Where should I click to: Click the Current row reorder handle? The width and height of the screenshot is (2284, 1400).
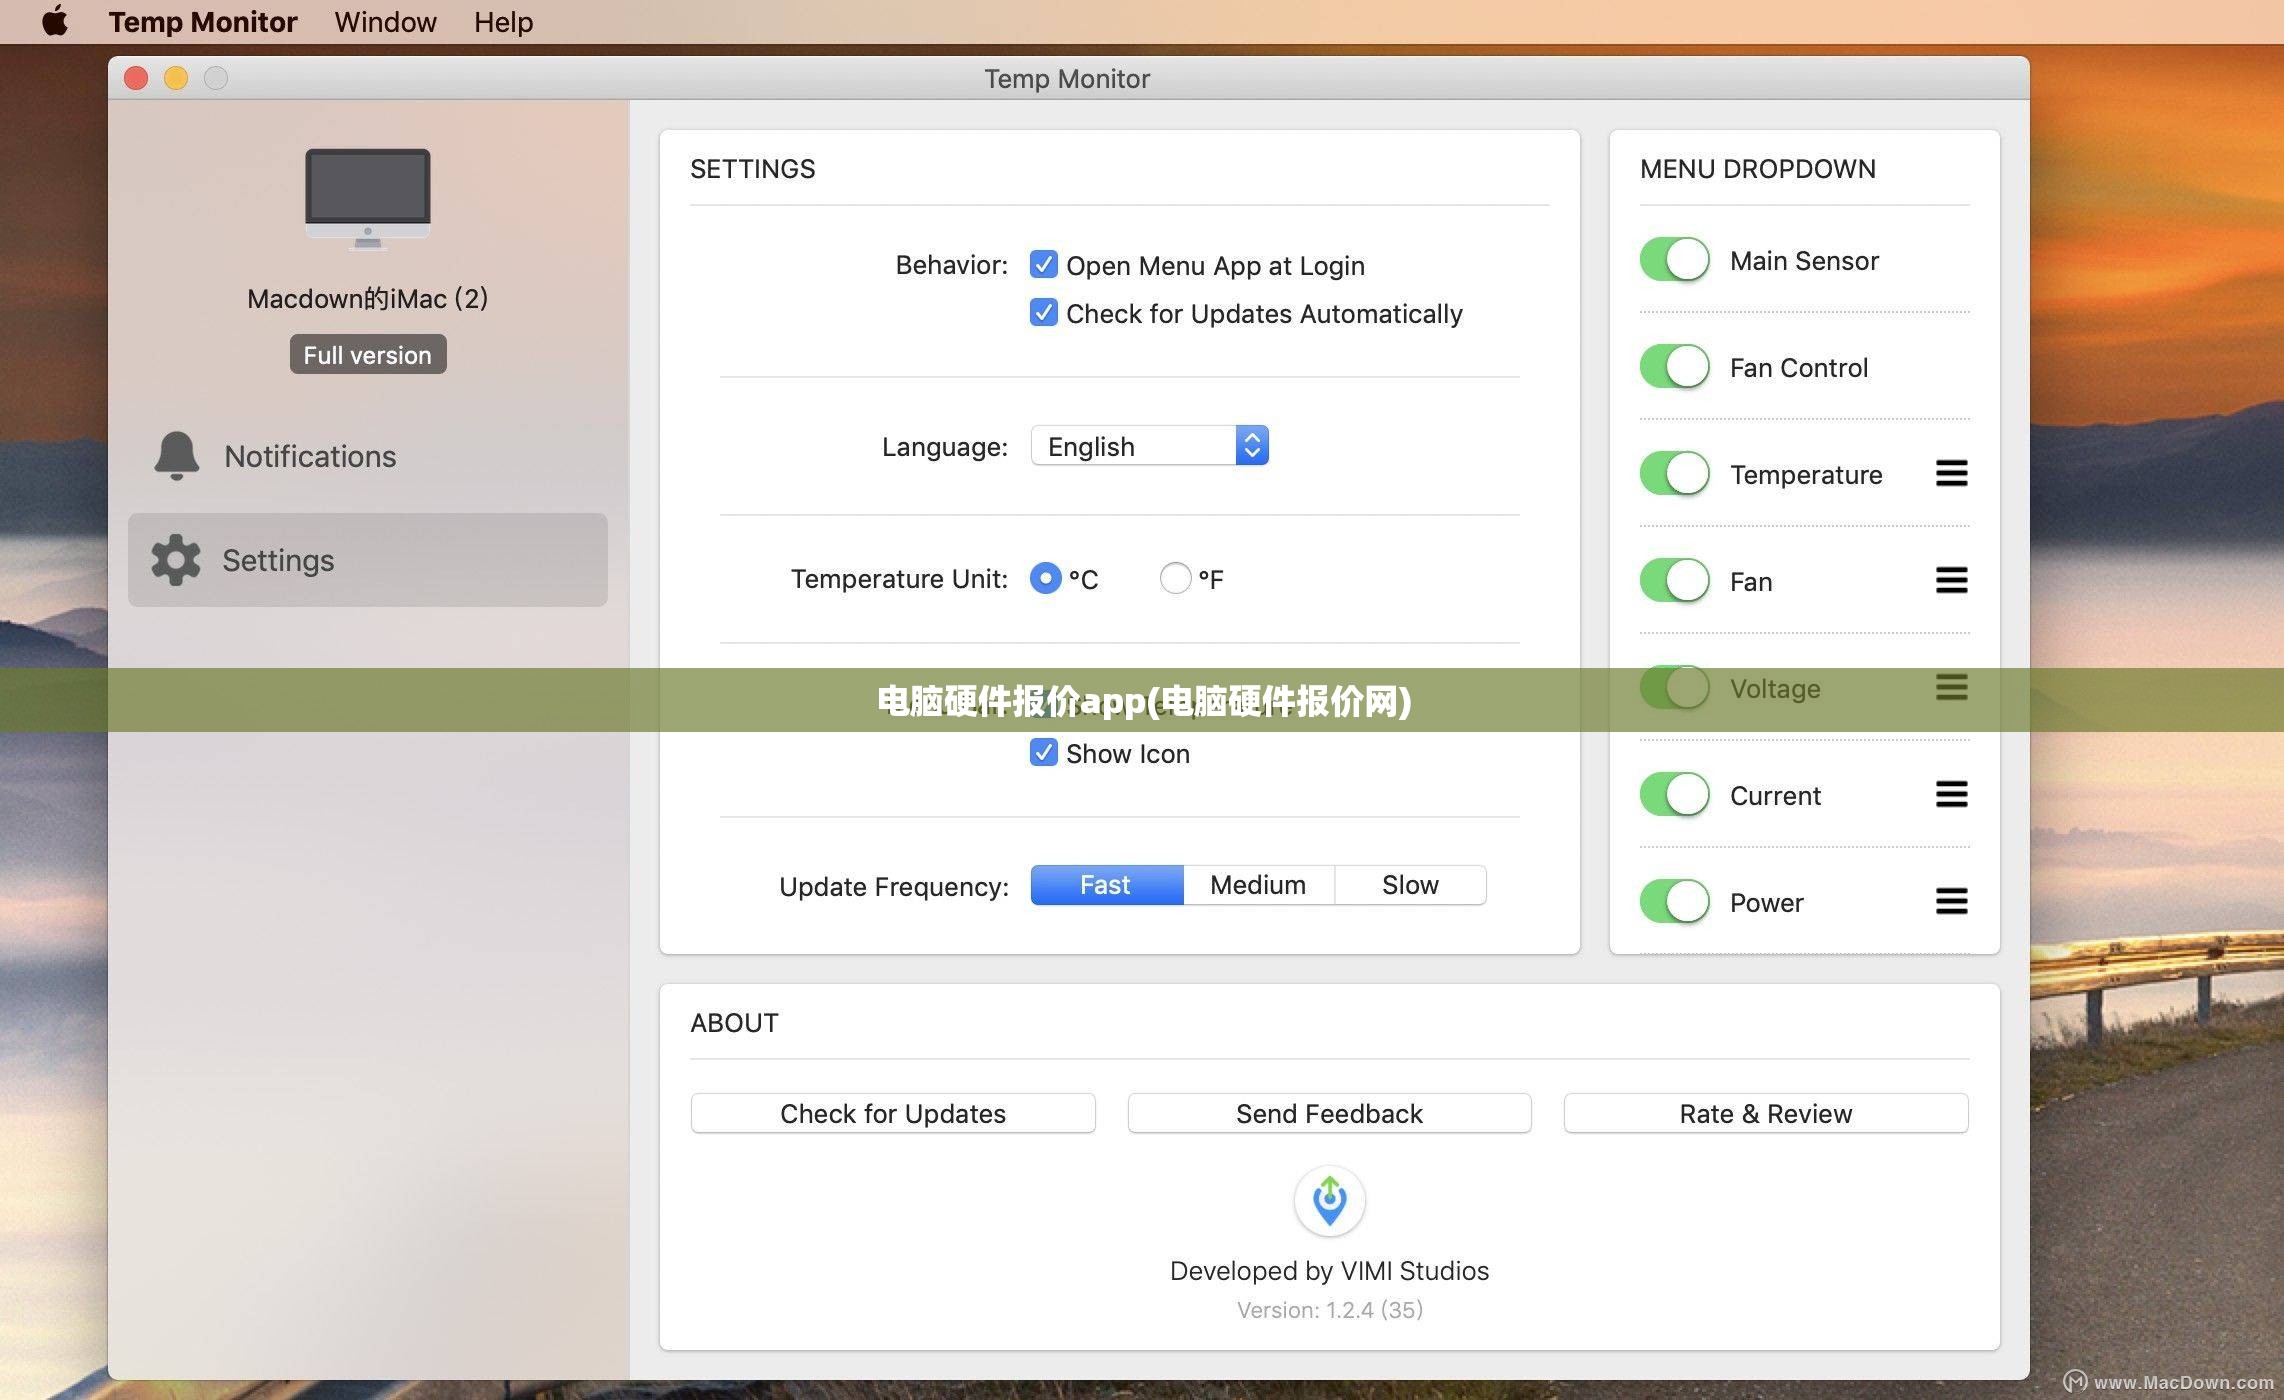pyautogui.click(x=1951, y=794)
